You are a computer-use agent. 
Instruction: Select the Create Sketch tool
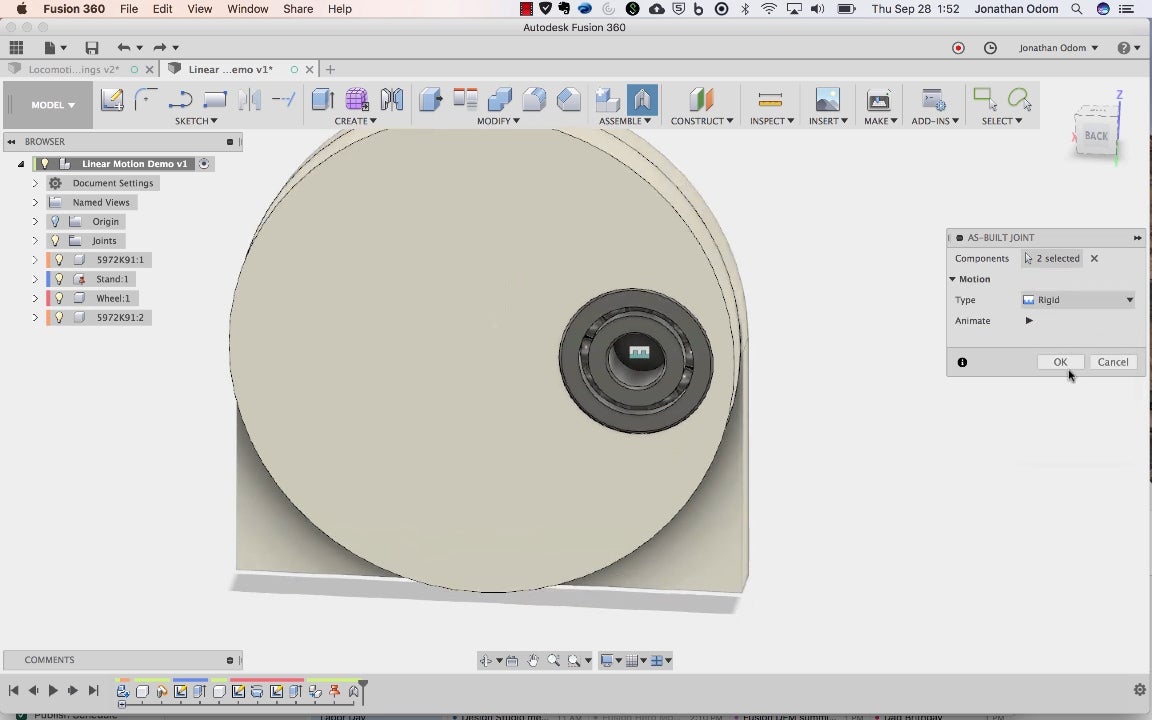[x=112, y=99]
